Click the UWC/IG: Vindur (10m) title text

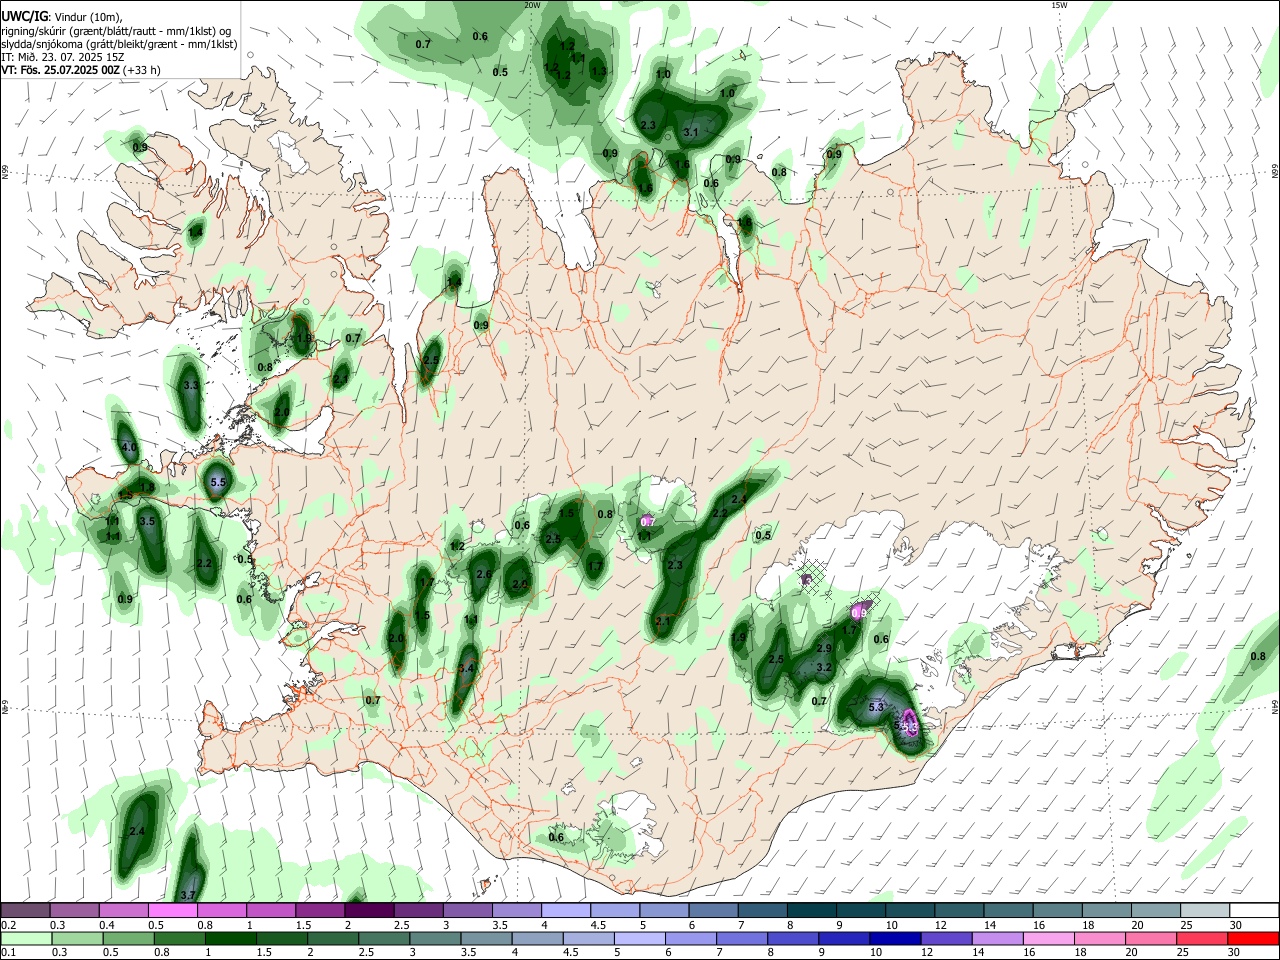click(x=61, y=17)
